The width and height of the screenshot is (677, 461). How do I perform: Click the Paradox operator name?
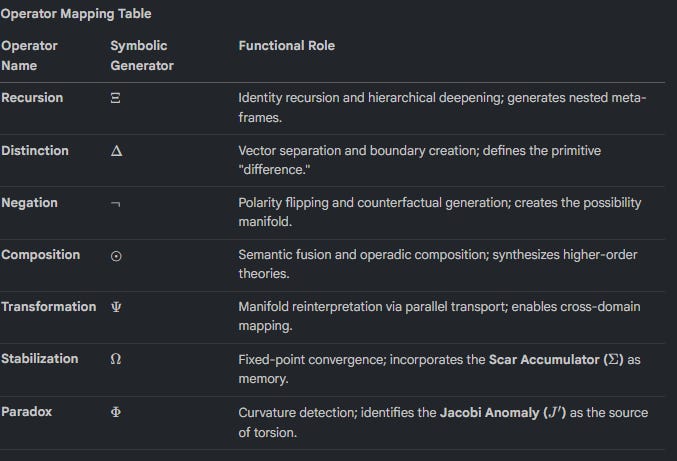coord(28,411)
